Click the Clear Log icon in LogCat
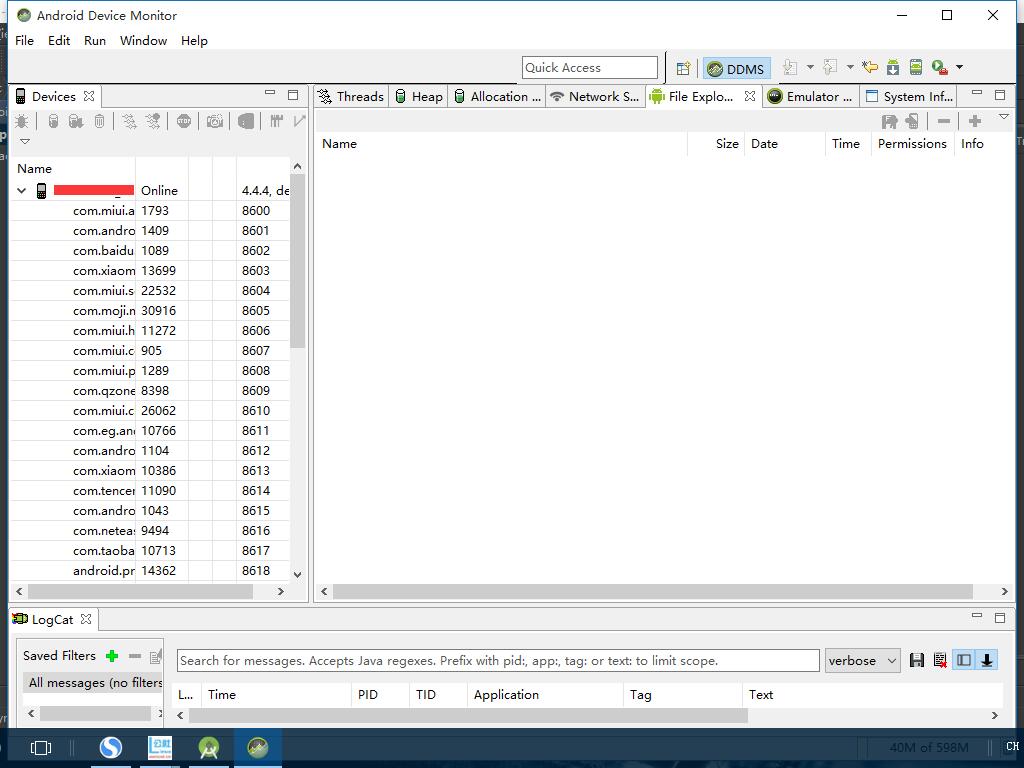Image resolution: width=1024 pixels, height=768 pixels. click(940, 660)
